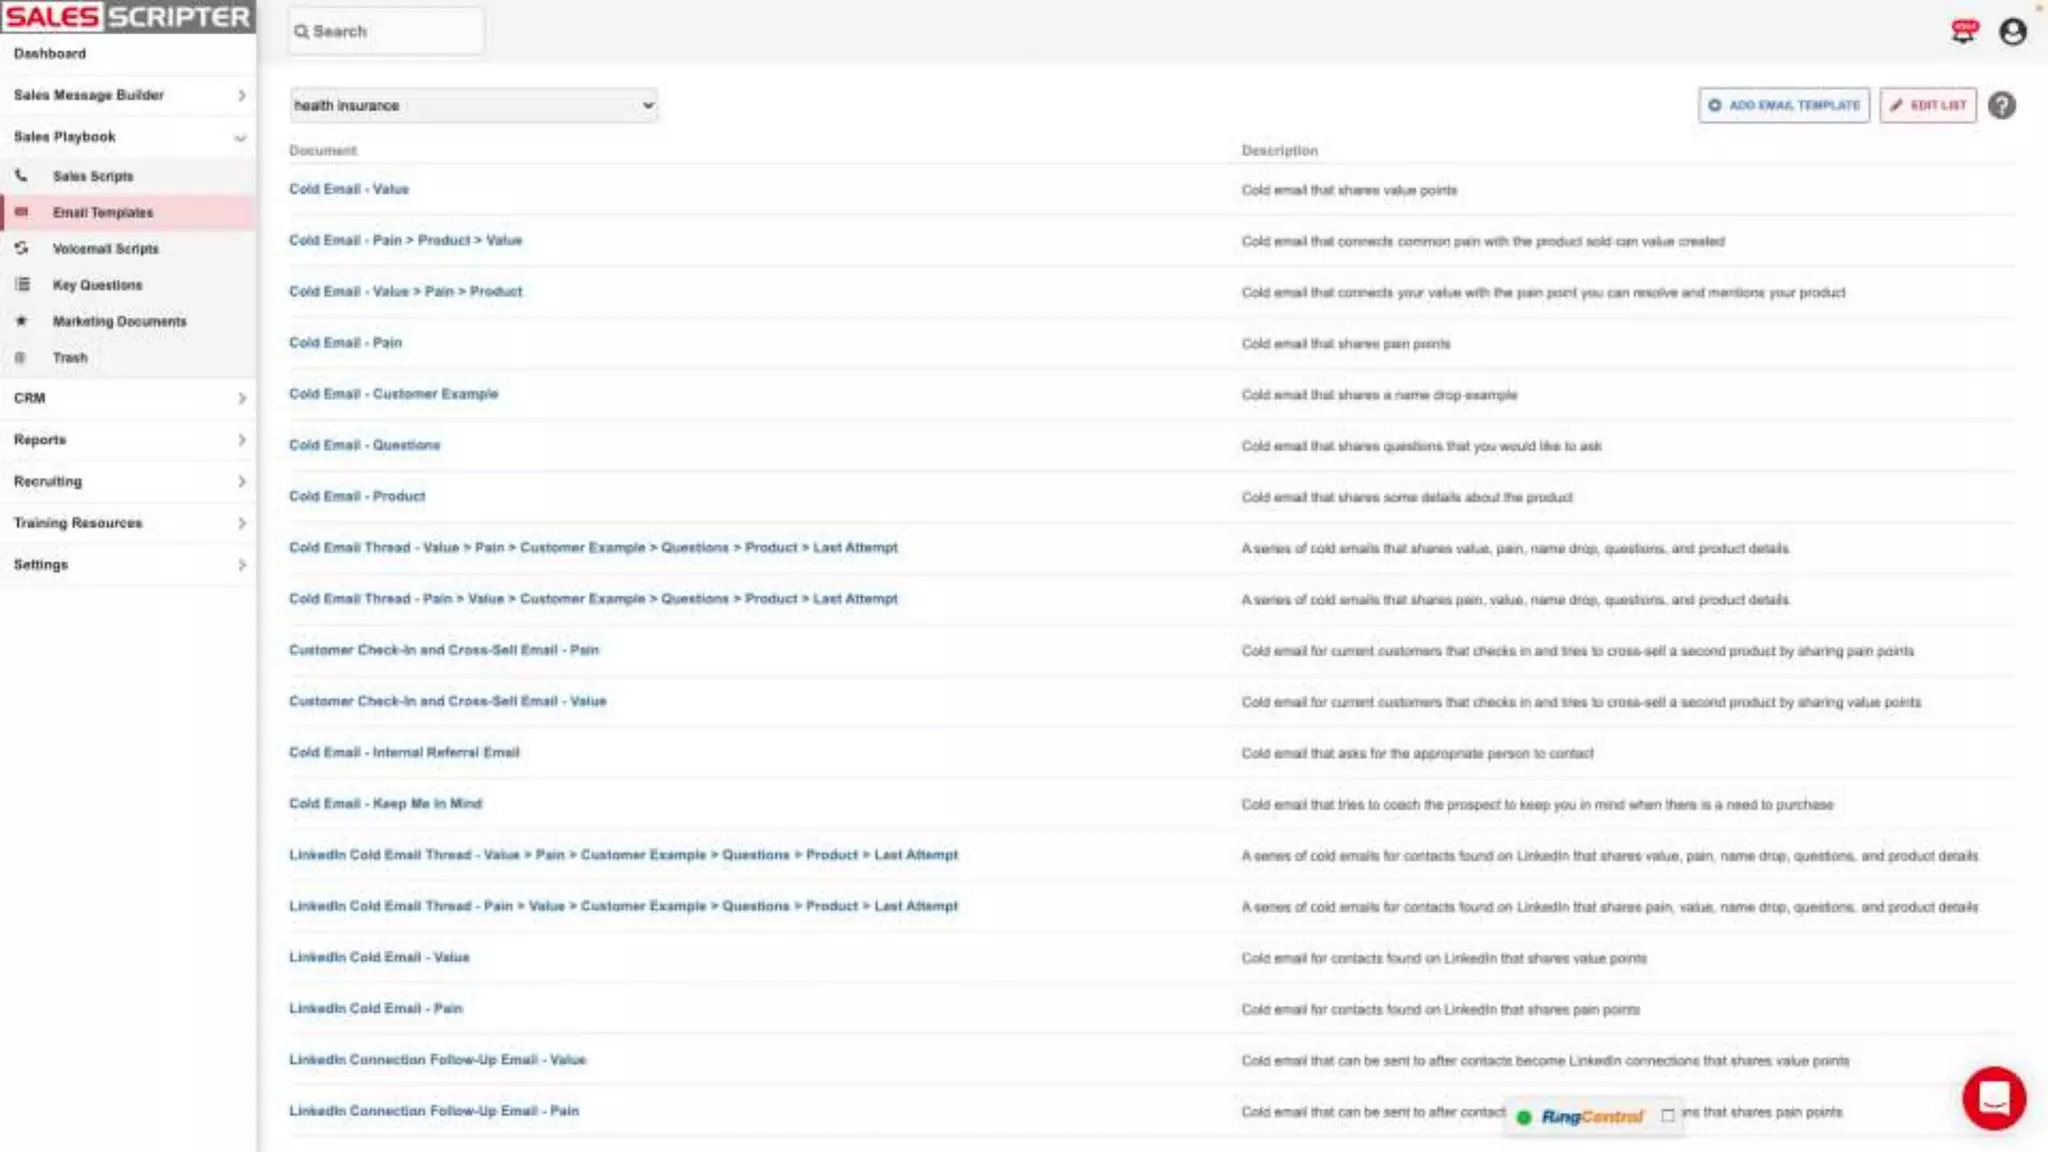Expand the CRM sidebar section
Screen dimensions: 2048x1152
tap(128, 398)
